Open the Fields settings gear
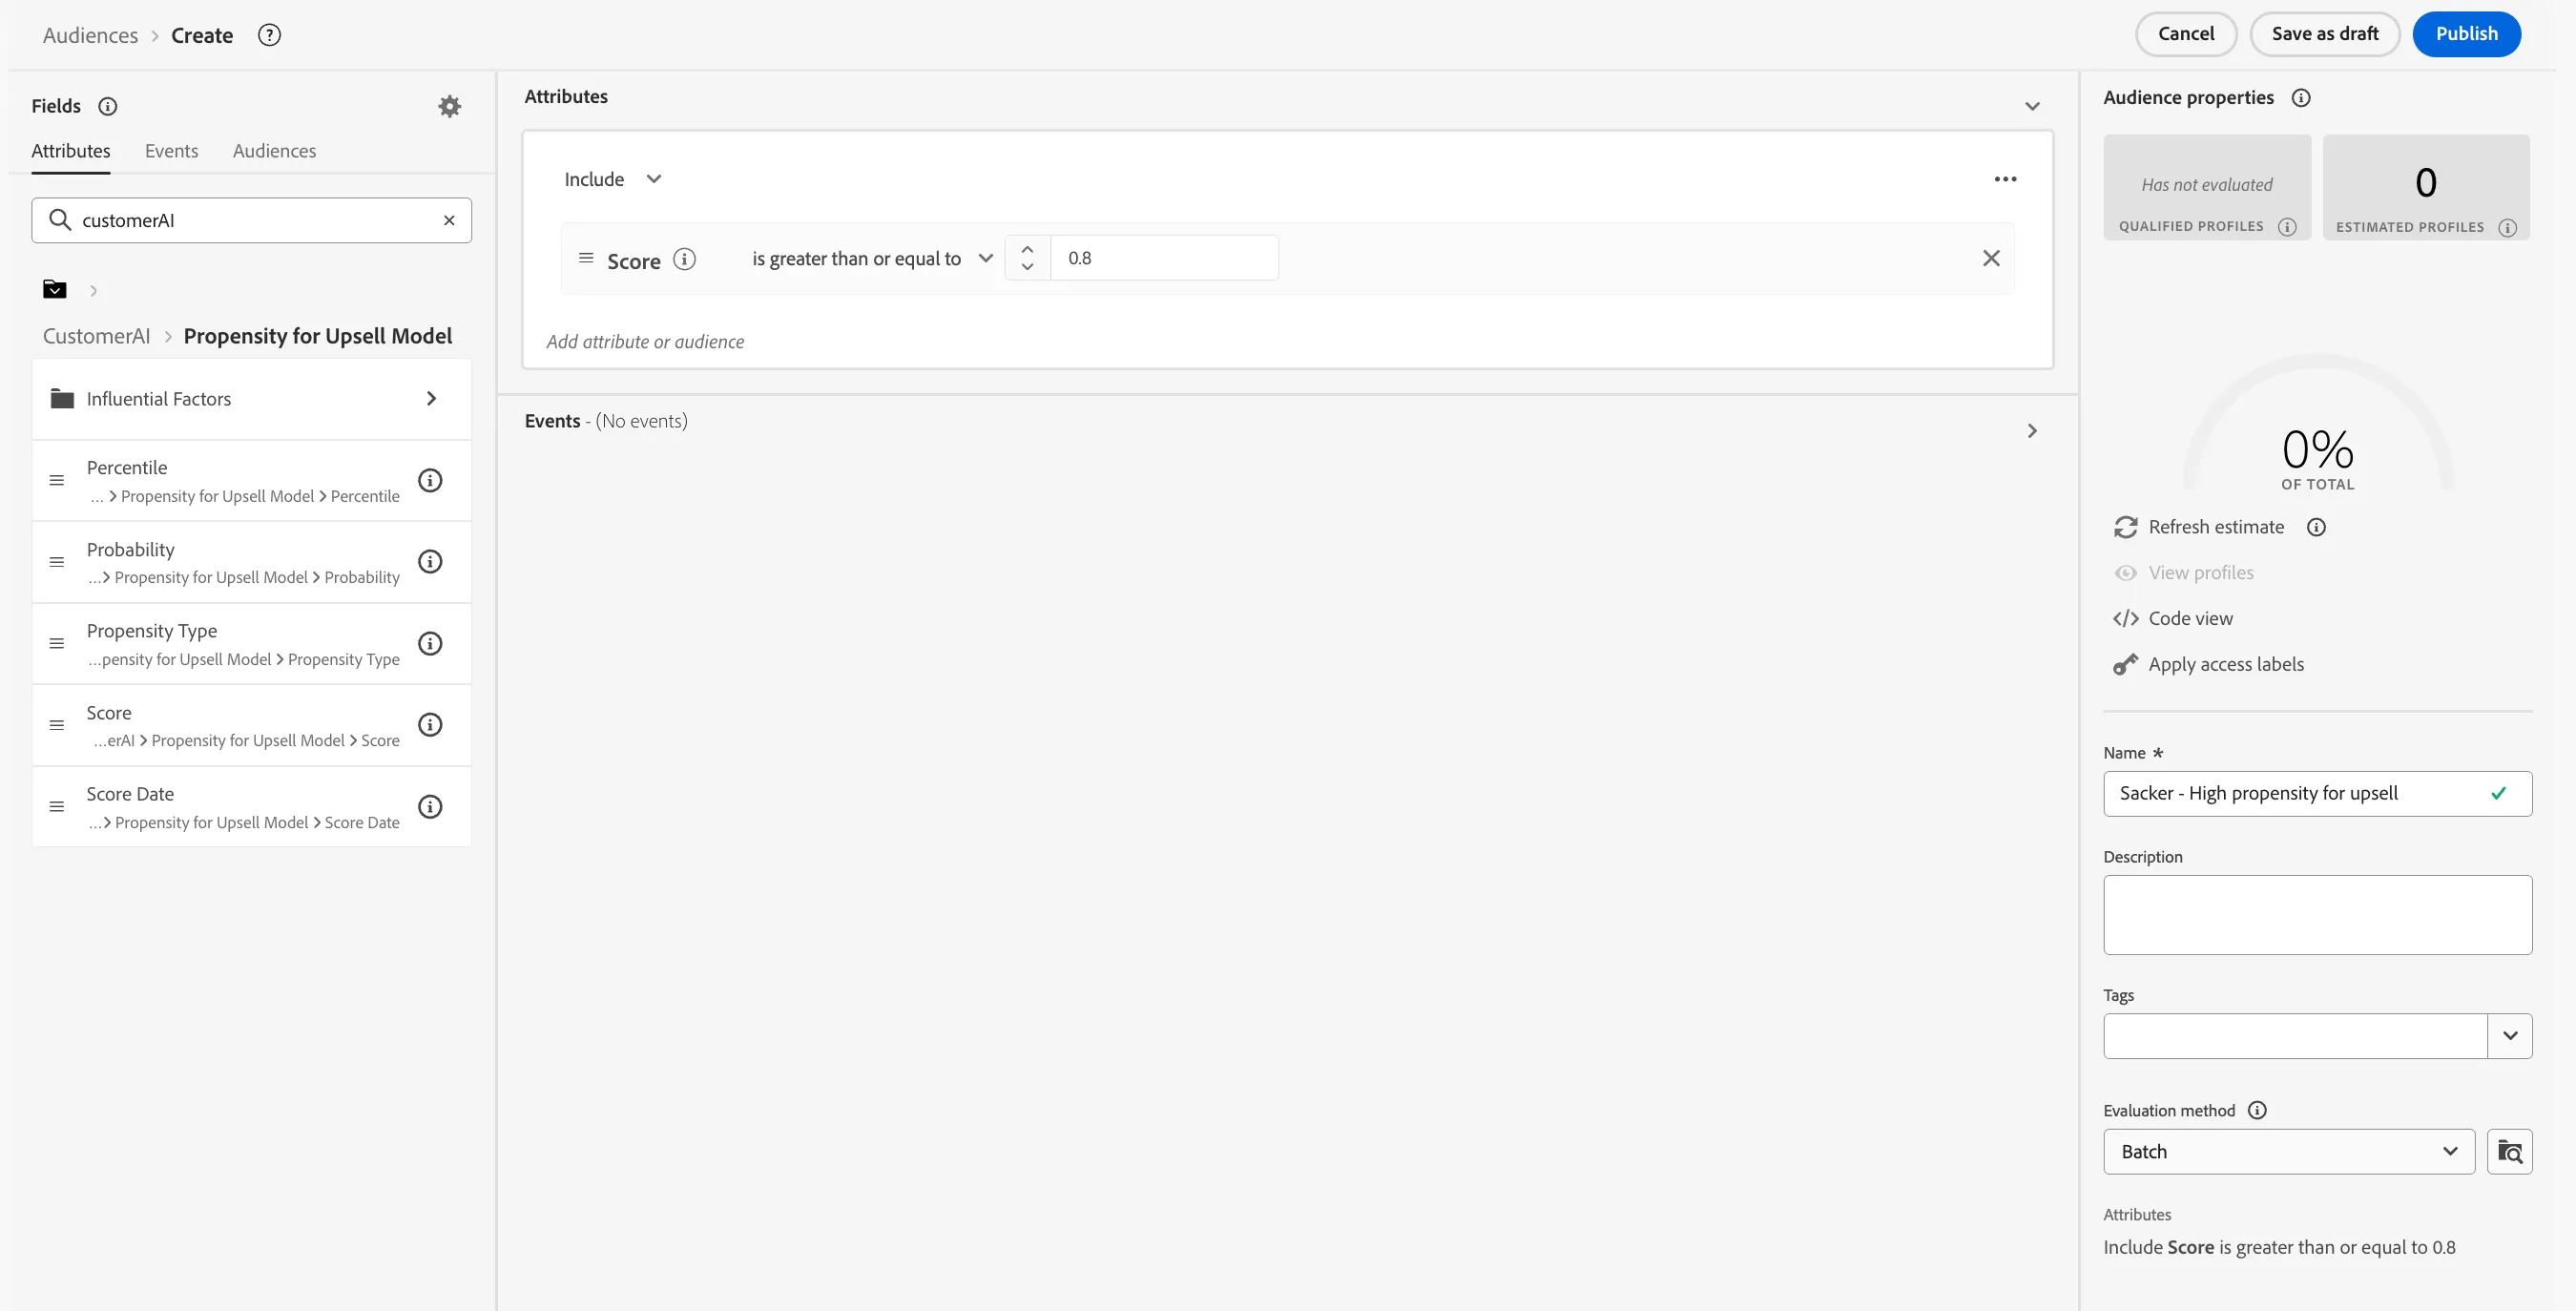 450,106
